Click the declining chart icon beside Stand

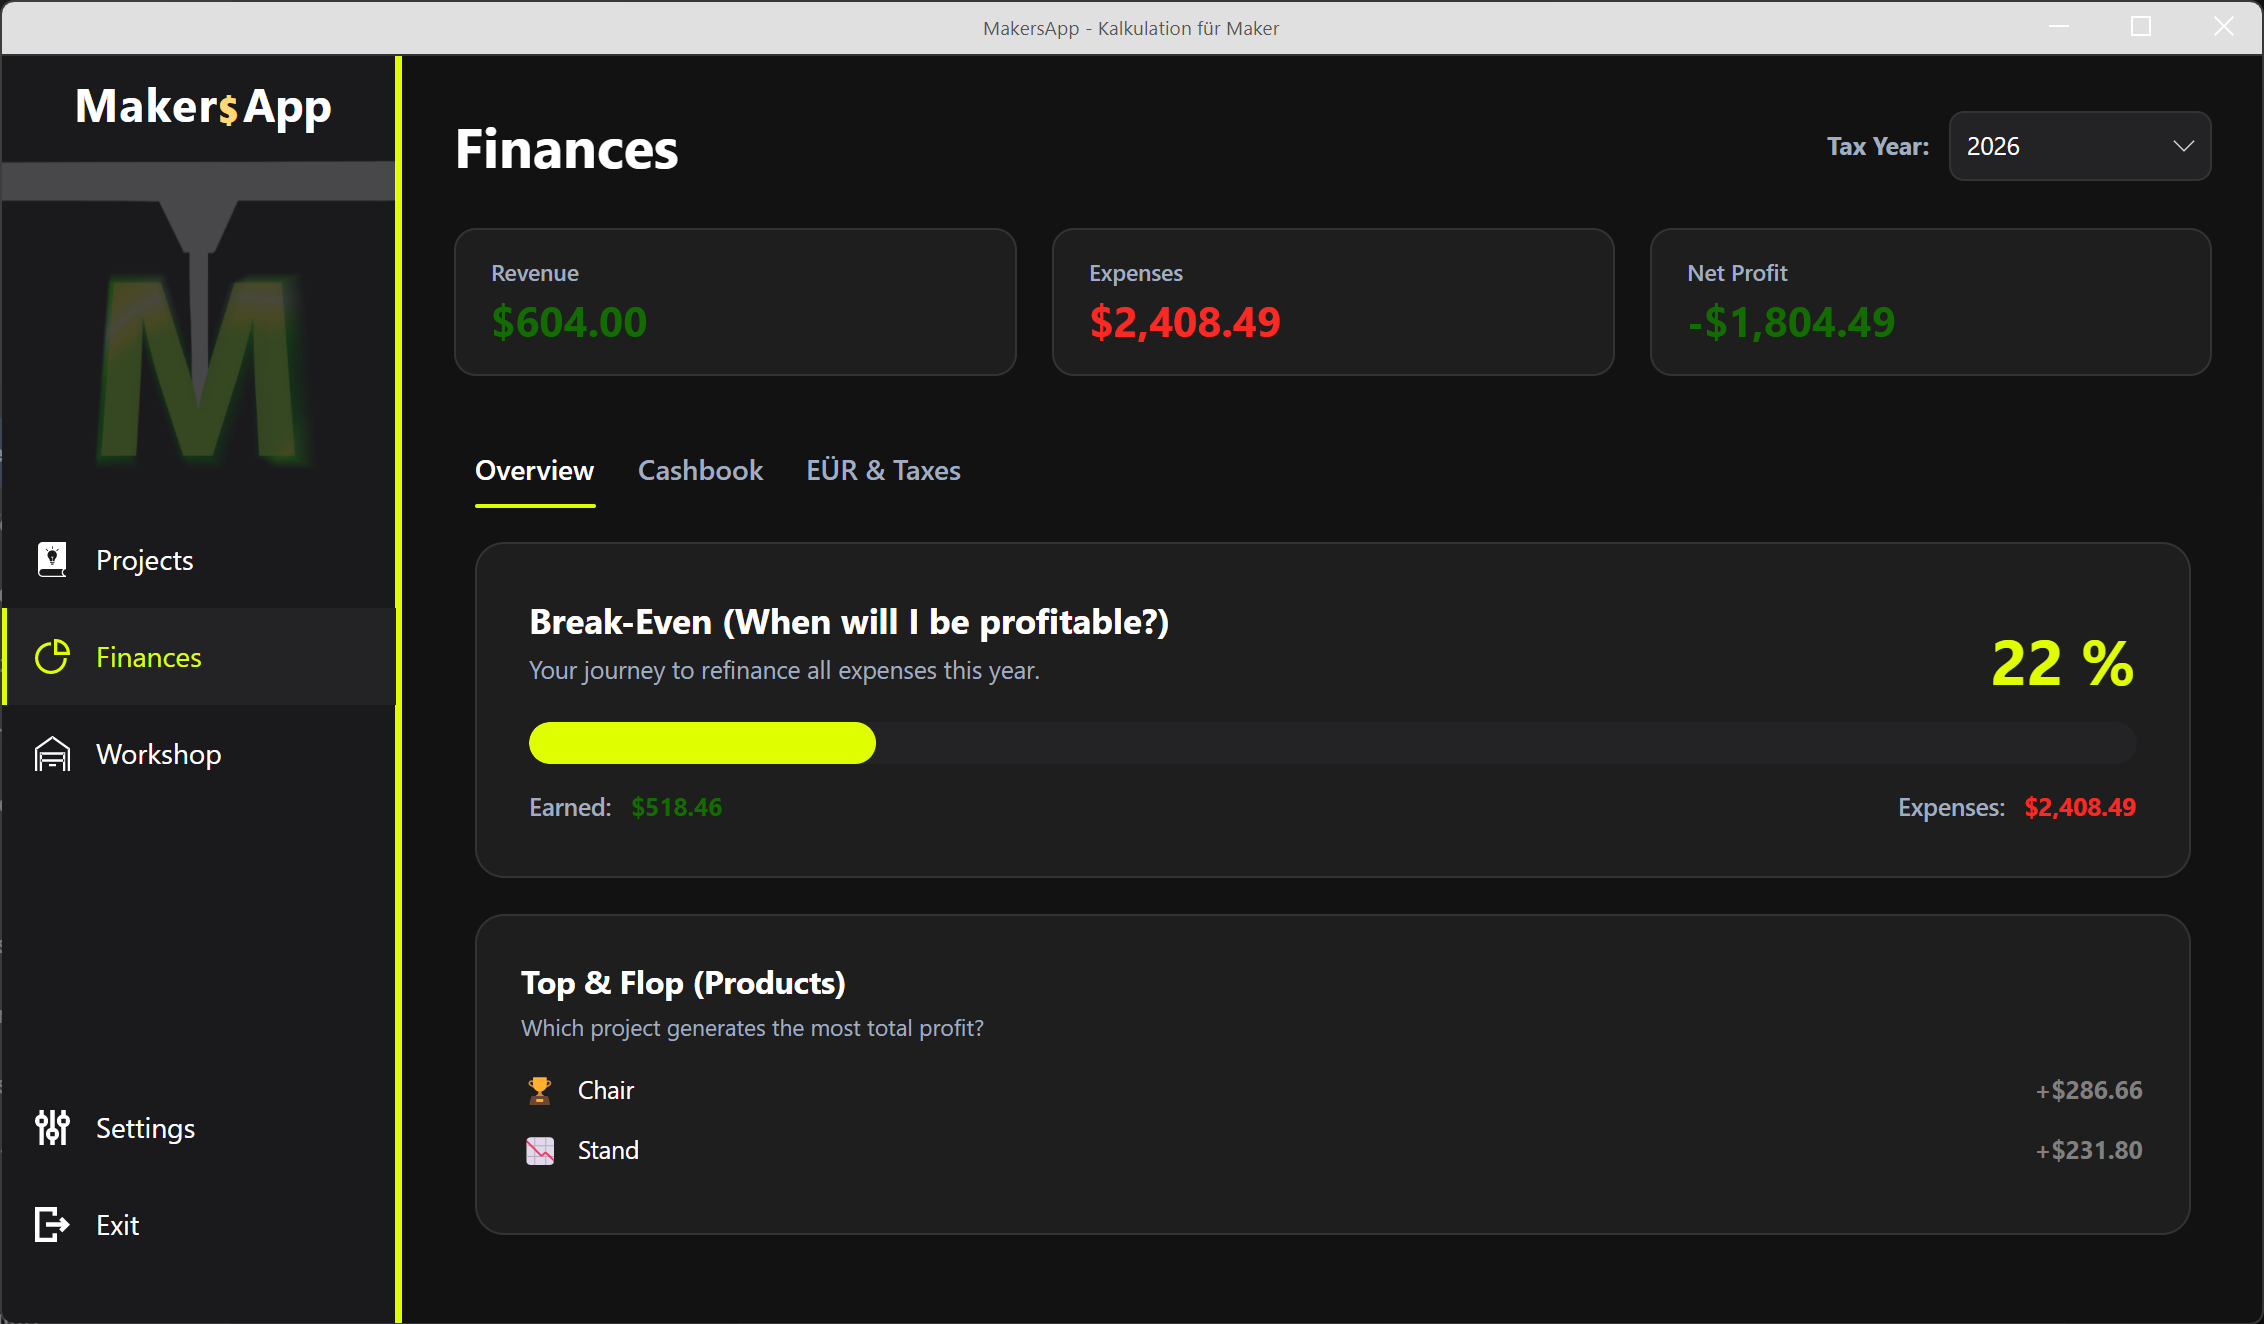pyautogui.click(x=540, y=1150)
